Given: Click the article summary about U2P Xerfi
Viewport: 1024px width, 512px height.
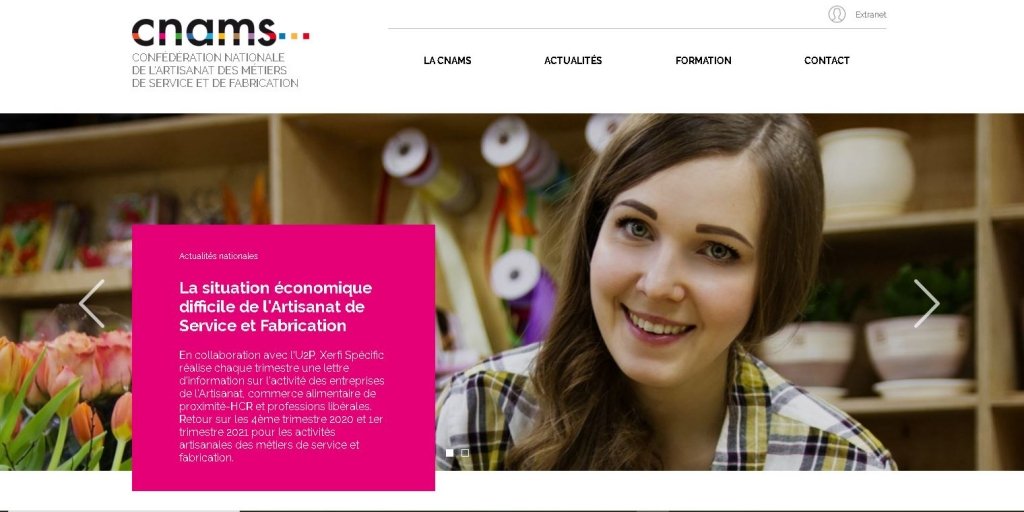Looking at the screenshot, I should coord(281,406).
